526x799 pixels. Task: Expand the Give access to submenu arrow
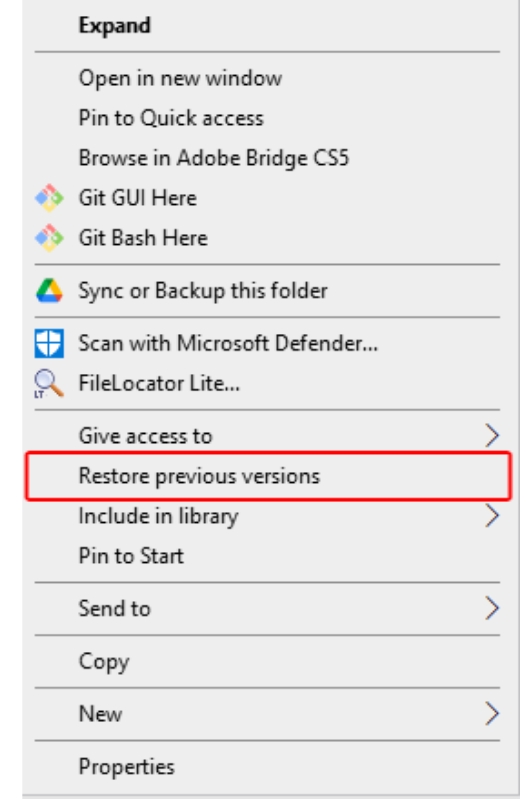click(491, 436)
